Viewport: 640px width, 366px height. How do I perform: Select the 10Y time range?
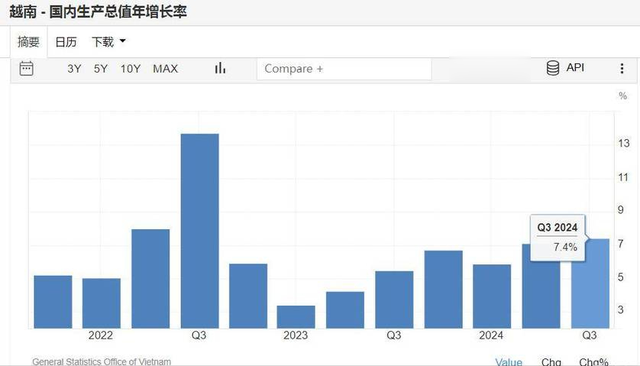pyautogui.click(x=131, y=69)
